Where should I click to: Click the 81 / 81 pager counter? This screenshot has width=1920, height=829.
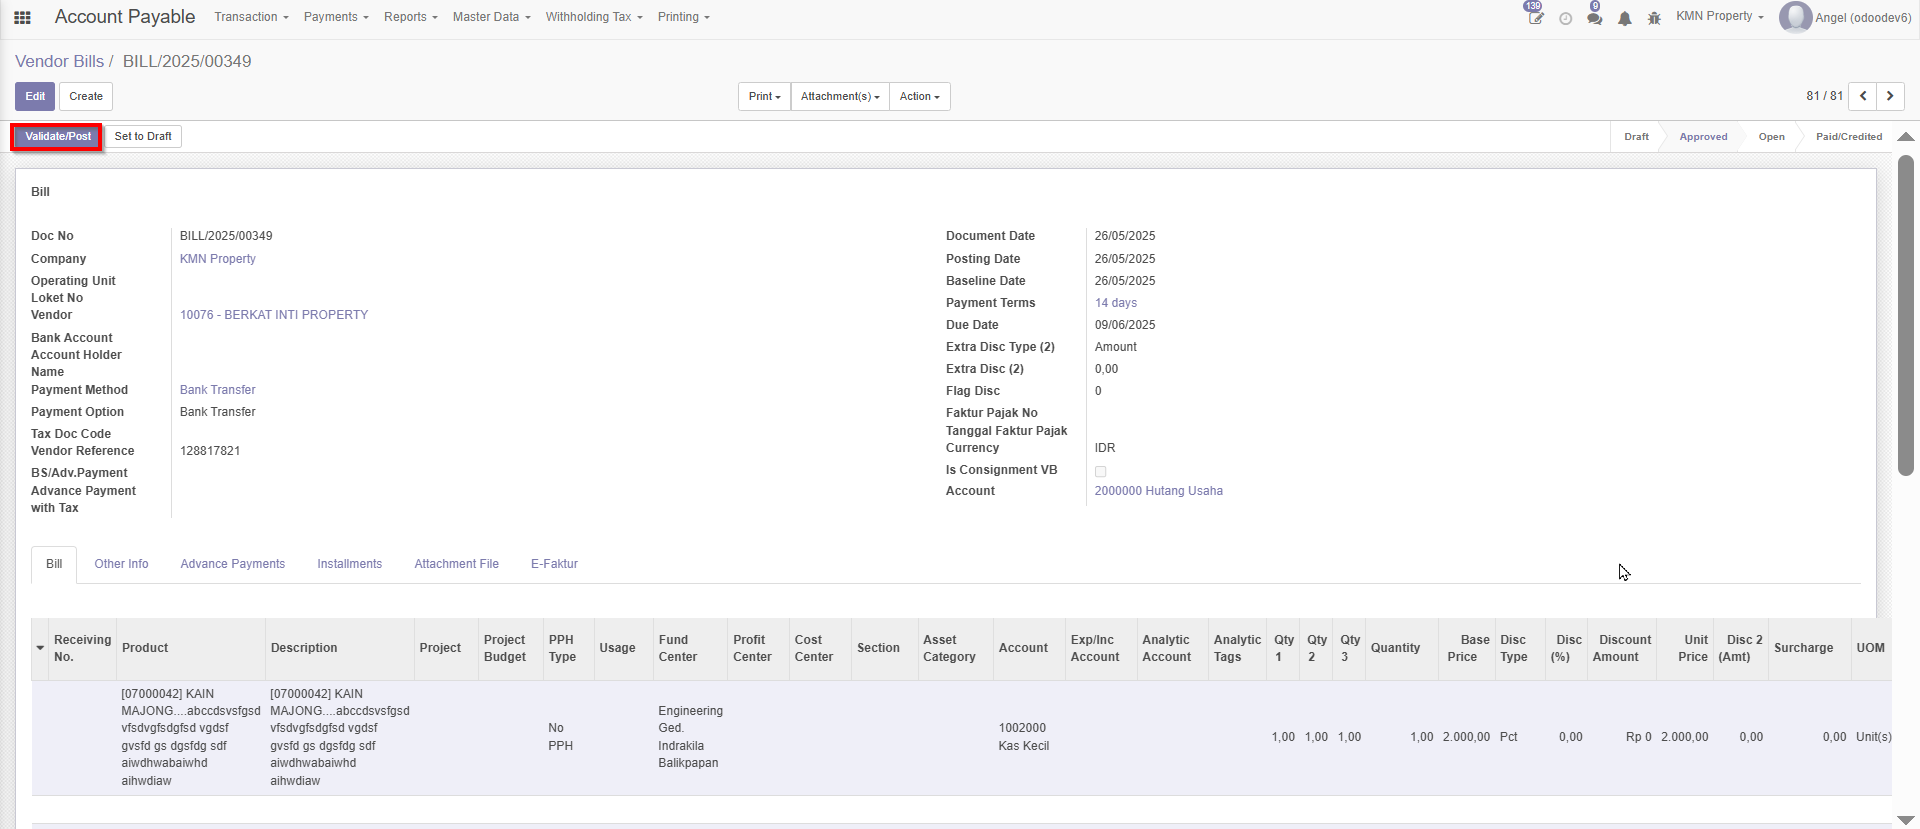tap(1824, 96)
